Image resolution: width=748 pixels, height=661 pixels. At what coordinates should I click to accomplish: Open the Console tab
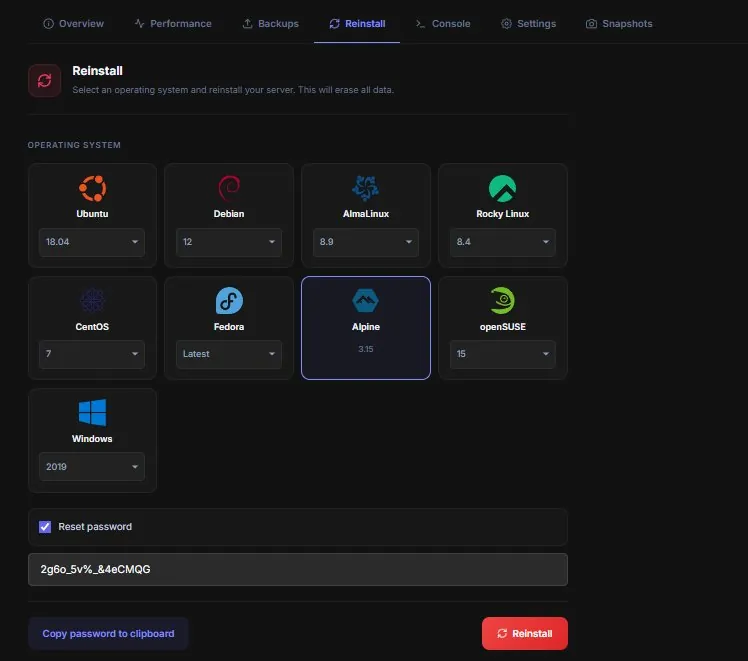[x=443, y=23]
